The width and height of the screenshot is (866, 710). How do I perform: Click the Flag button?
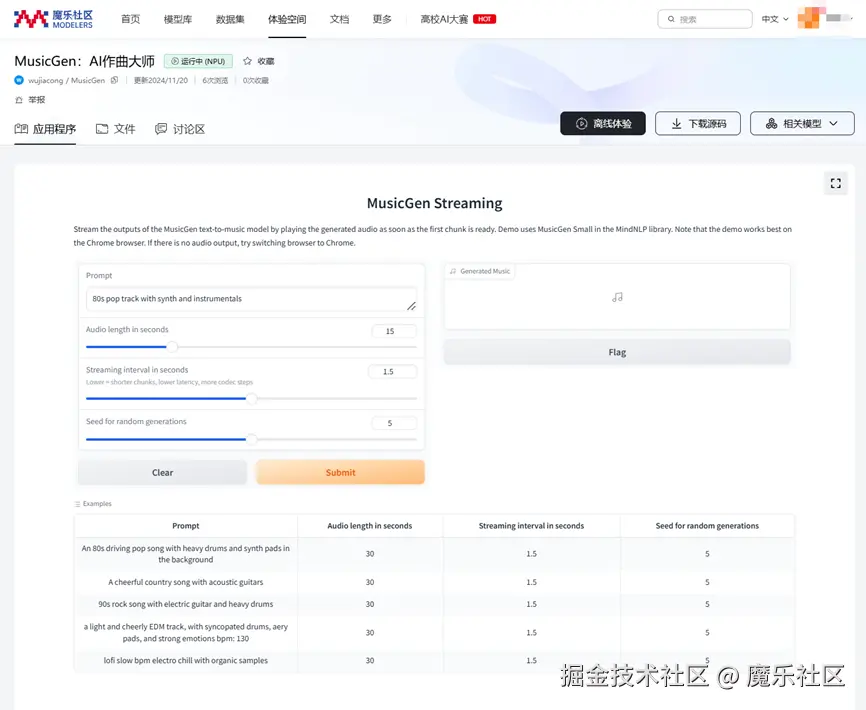617,352
